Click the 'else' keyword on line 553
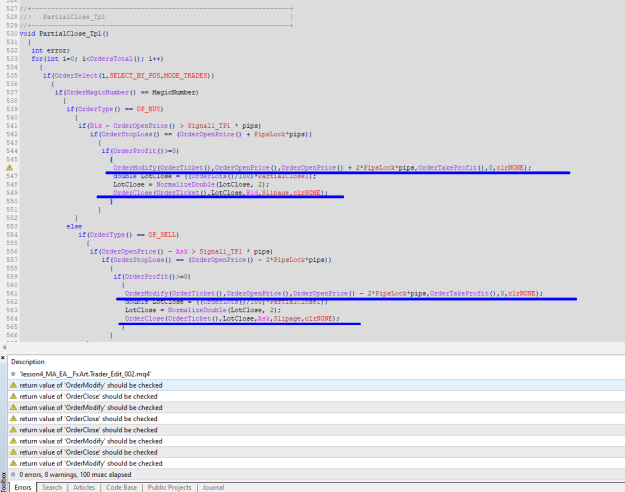 tap(74, 226)
